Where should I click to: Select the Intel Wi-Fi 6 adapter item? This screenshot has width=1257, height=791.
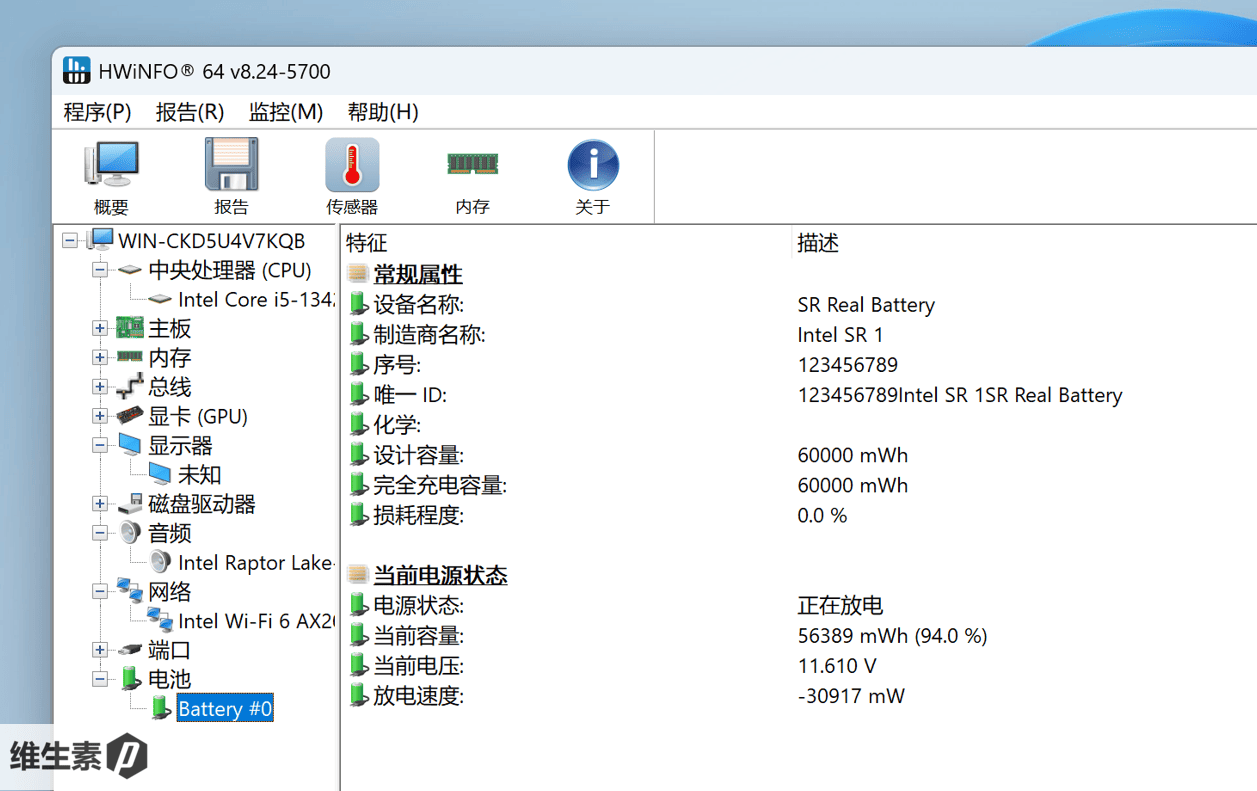255,621
